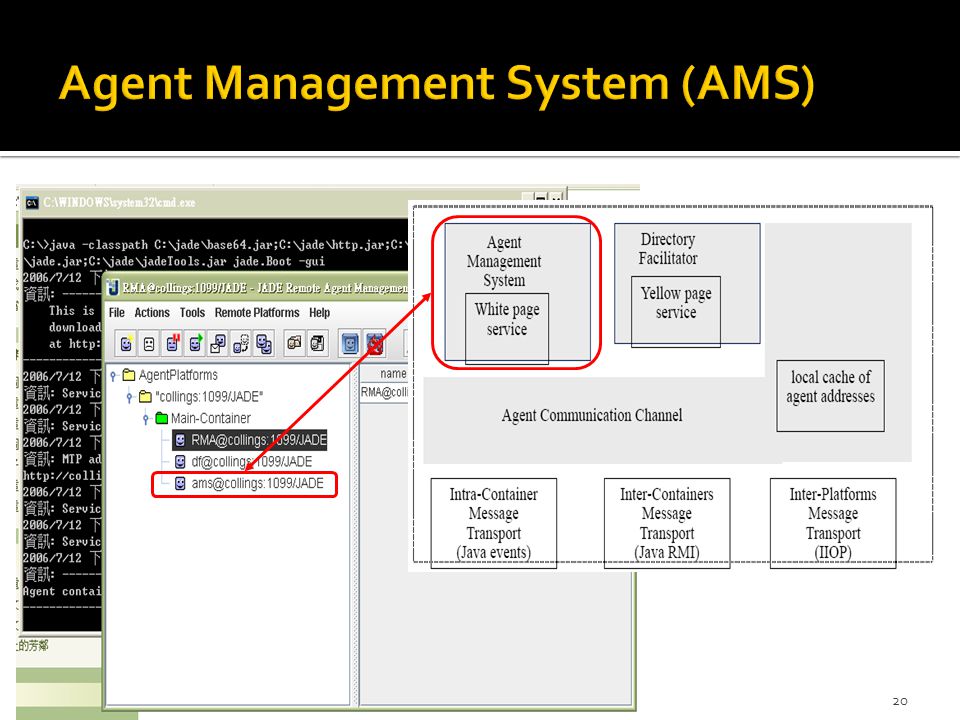The width and height of the screenshot is (960, 720).
Task: Click the Suspend Agent icon with red bars
Action: pyautogui.click(x=172, y=343)
